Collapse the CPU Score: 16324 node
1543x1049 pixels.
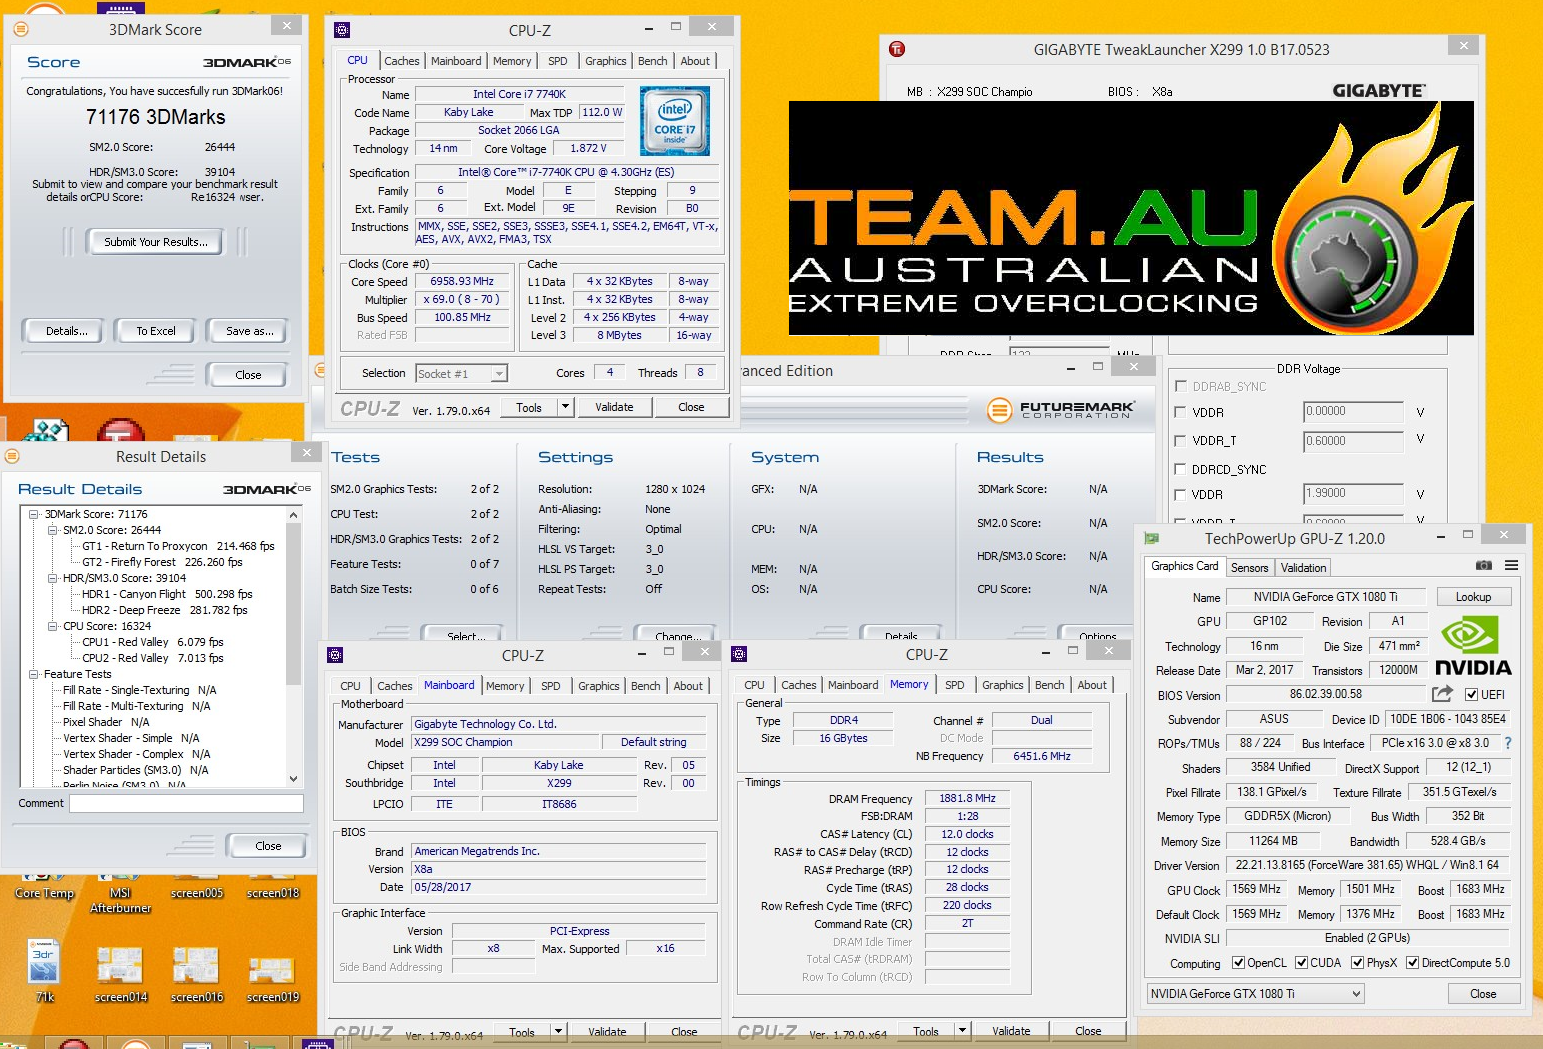53,626
